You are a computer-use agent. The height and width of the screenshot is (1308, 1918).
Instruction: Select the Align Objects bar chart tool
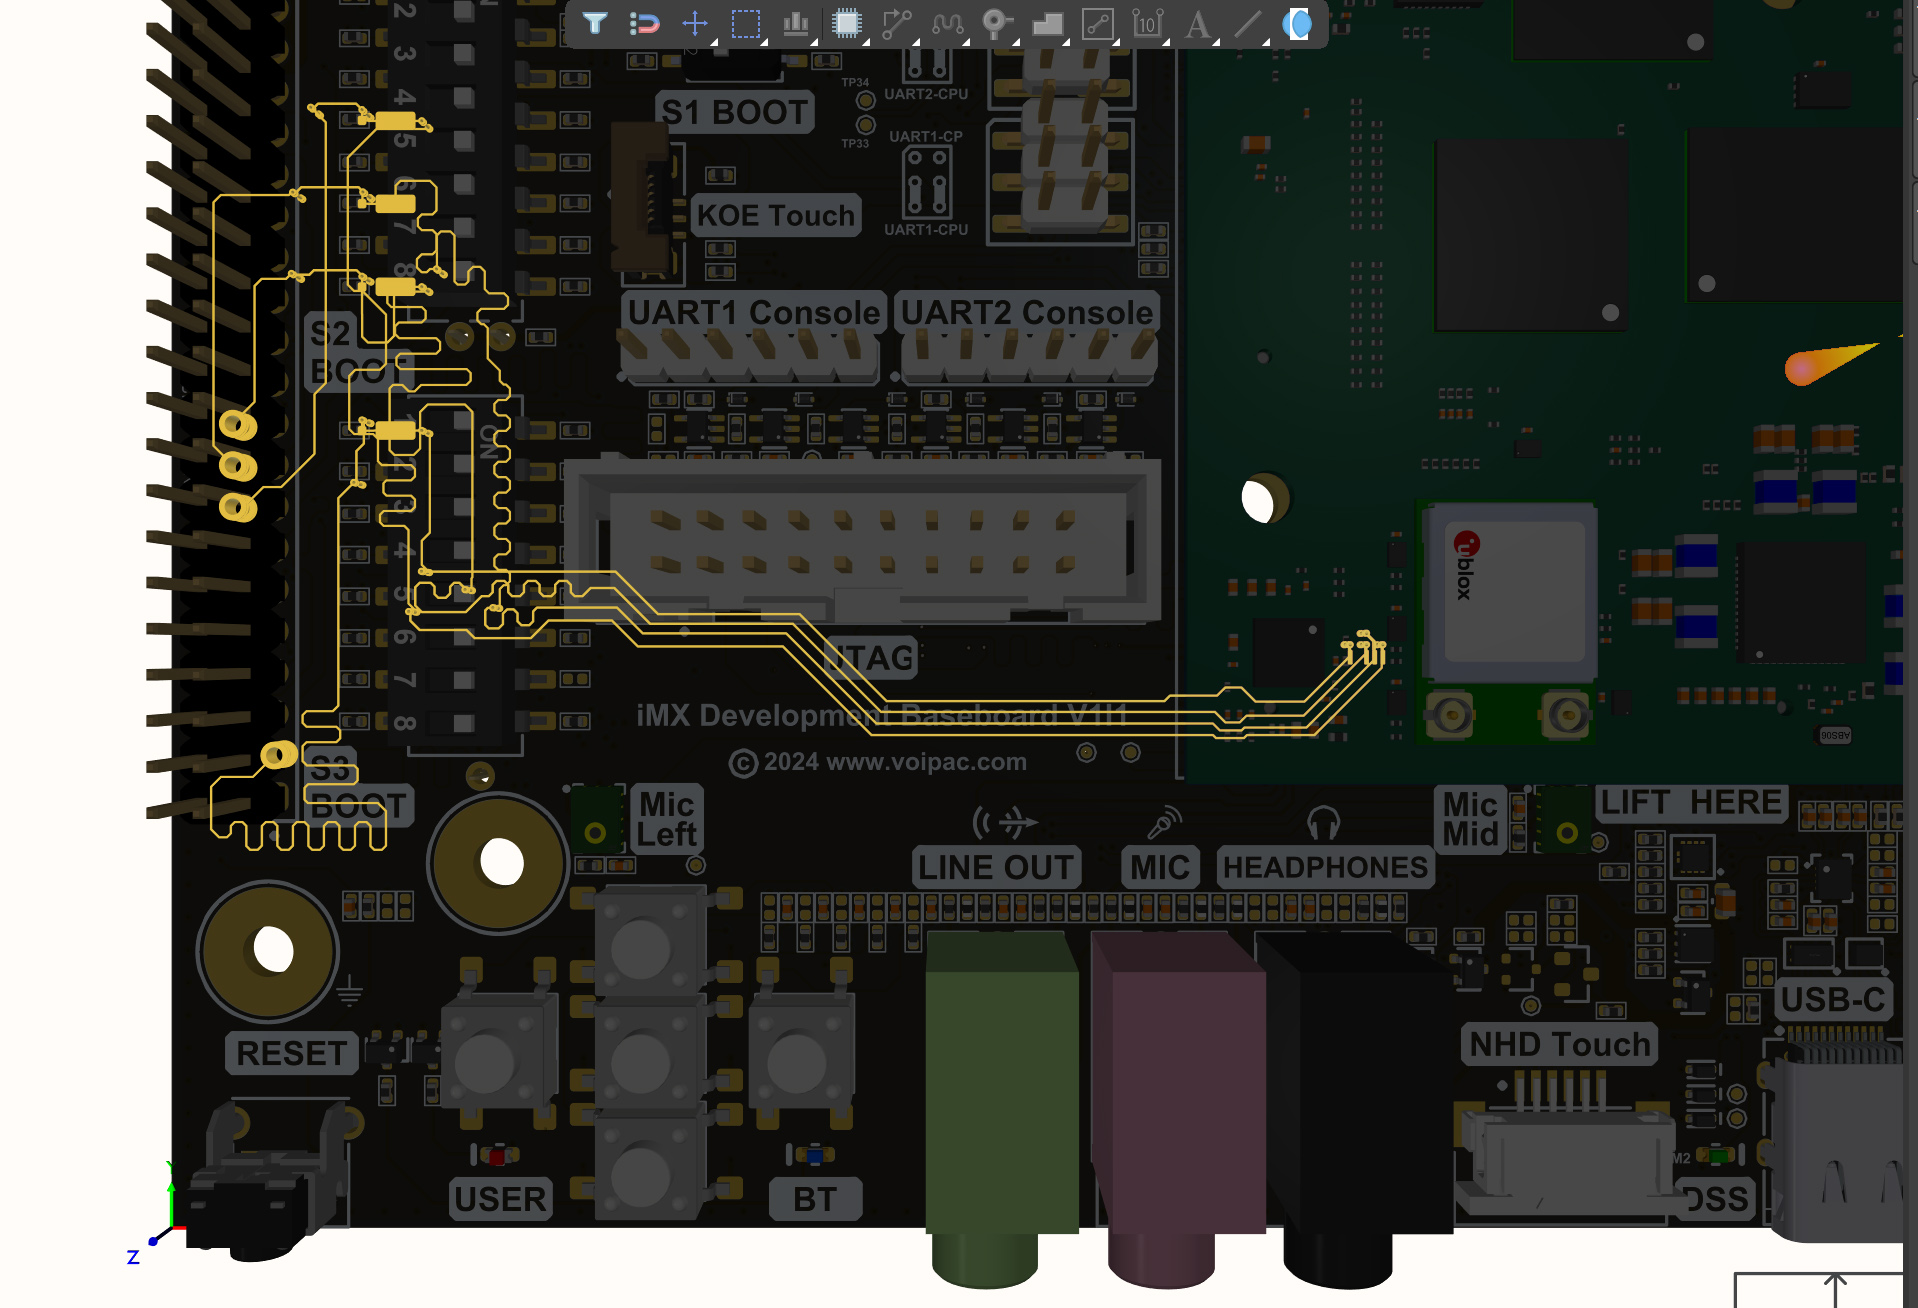pos(796,23)
